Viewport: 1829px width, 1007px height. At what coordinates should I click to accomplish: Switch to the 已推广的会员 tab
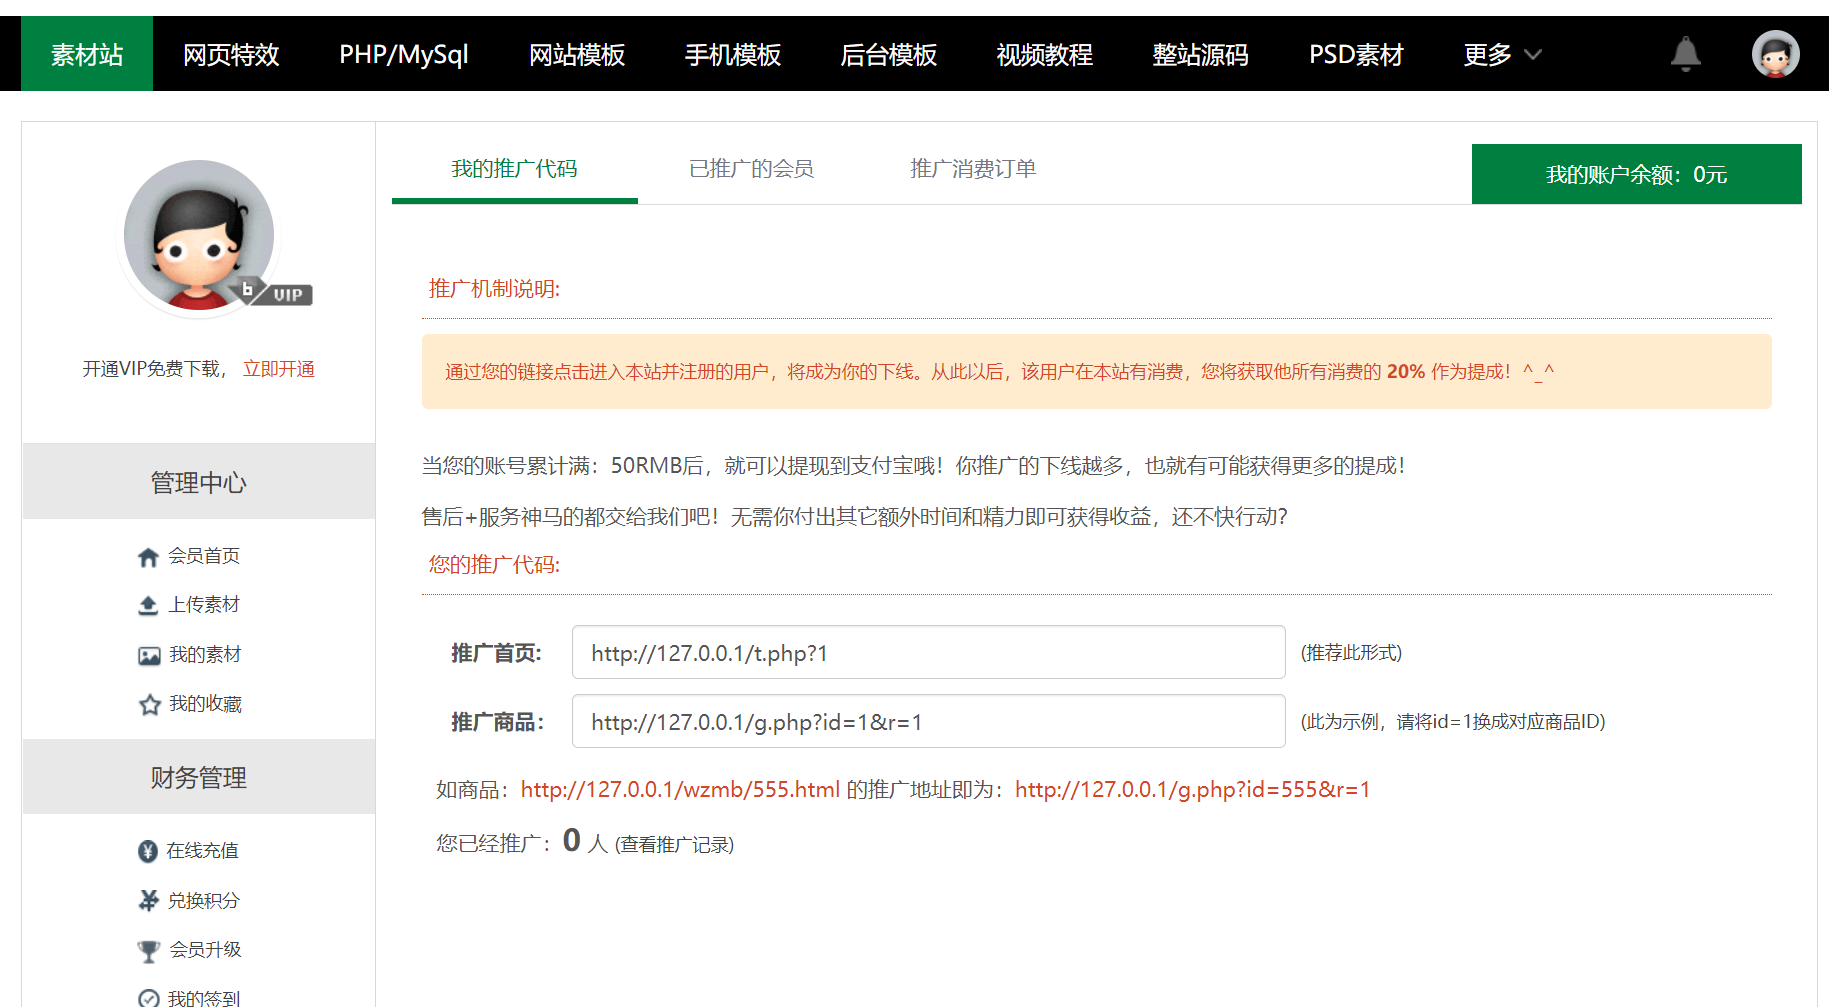(752, 169)
